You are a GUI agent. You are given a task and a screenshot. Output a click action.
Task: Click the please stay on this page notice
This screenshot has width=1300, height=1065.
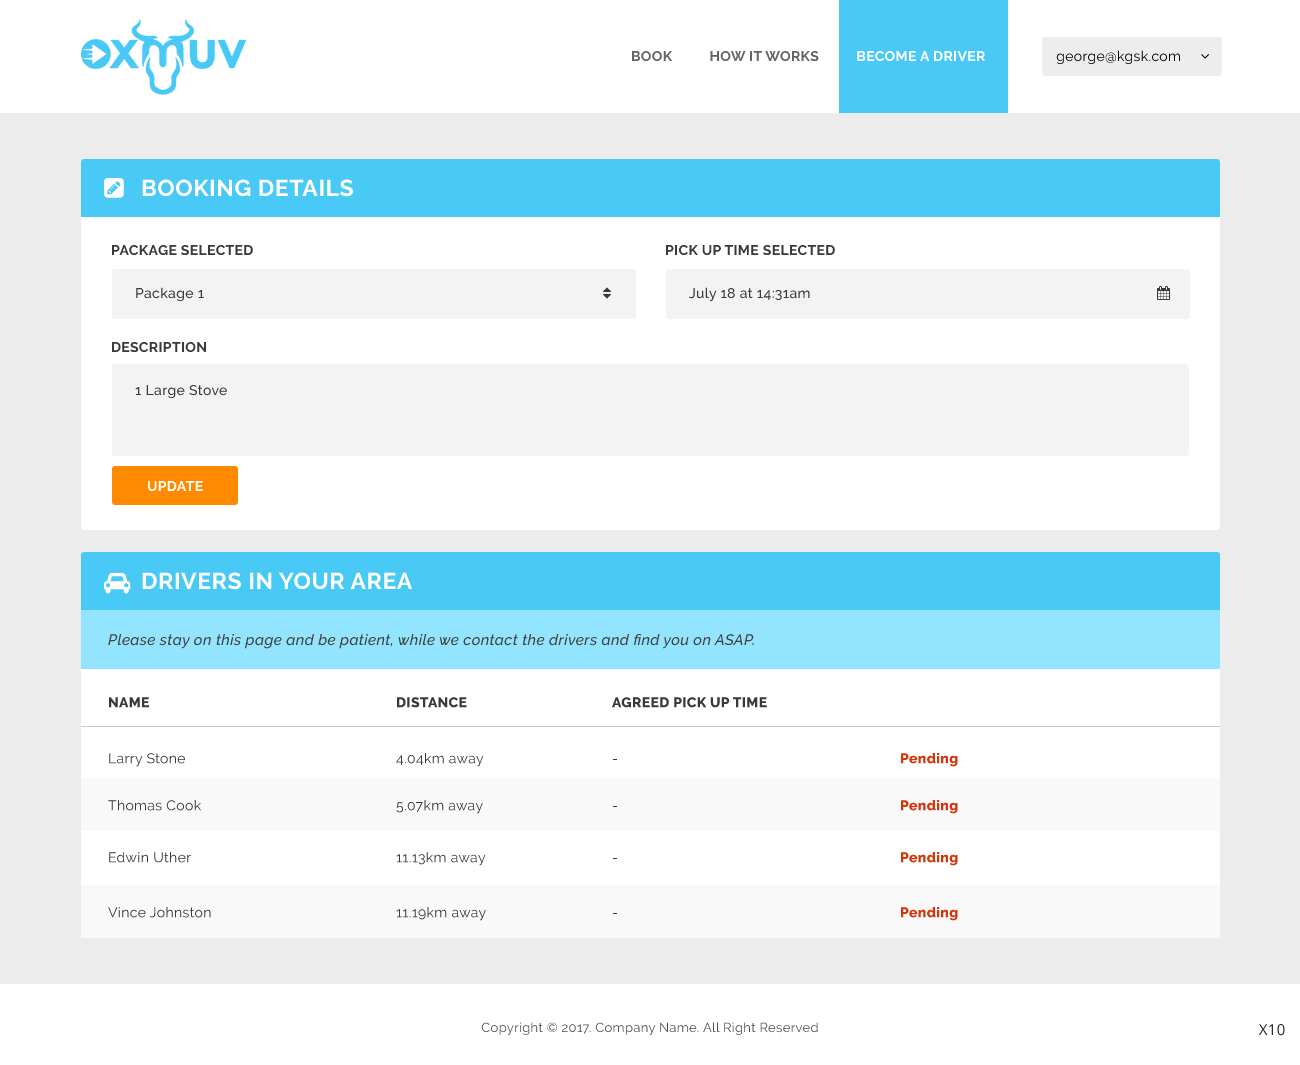tap(431, 640)
